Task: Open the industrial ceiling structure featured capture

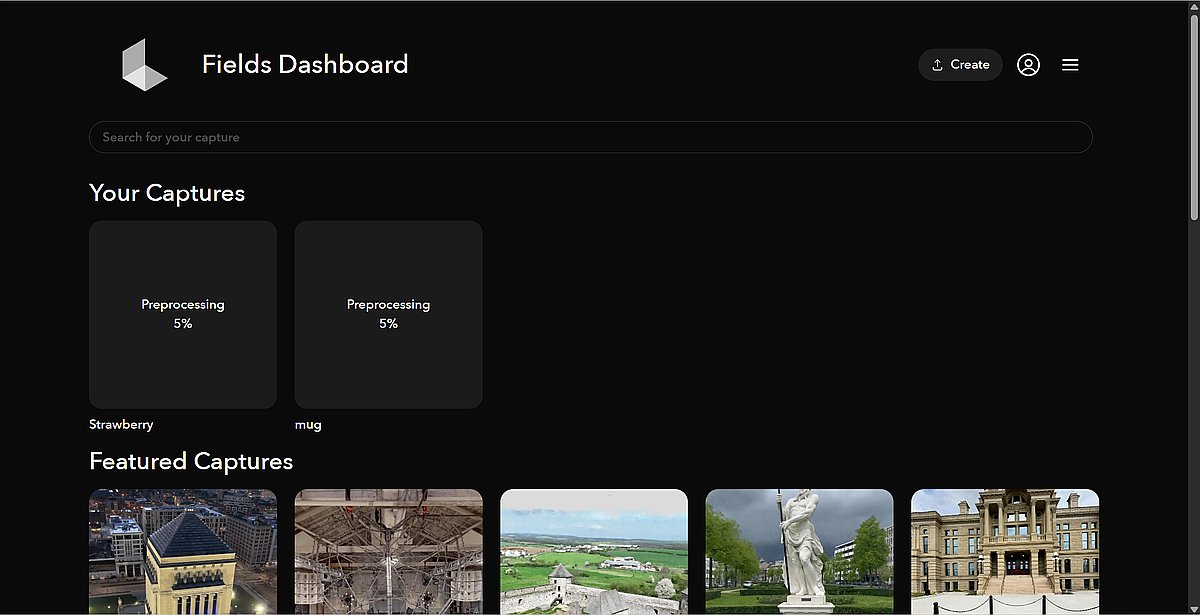Action: (388, 551)
